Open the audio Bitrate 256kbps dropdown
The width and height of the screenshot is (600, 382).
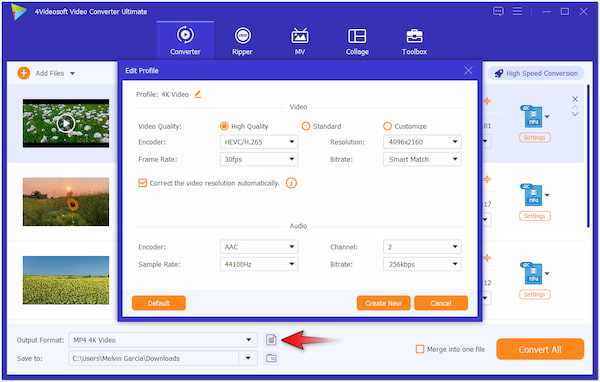point(422,264)
